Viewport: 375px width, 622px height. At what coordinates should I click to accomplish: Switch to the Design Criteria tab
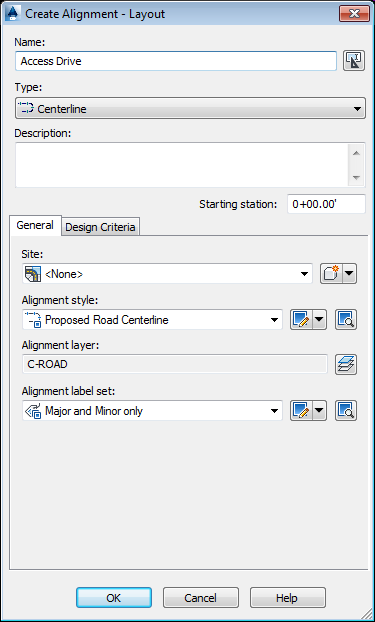100,227
